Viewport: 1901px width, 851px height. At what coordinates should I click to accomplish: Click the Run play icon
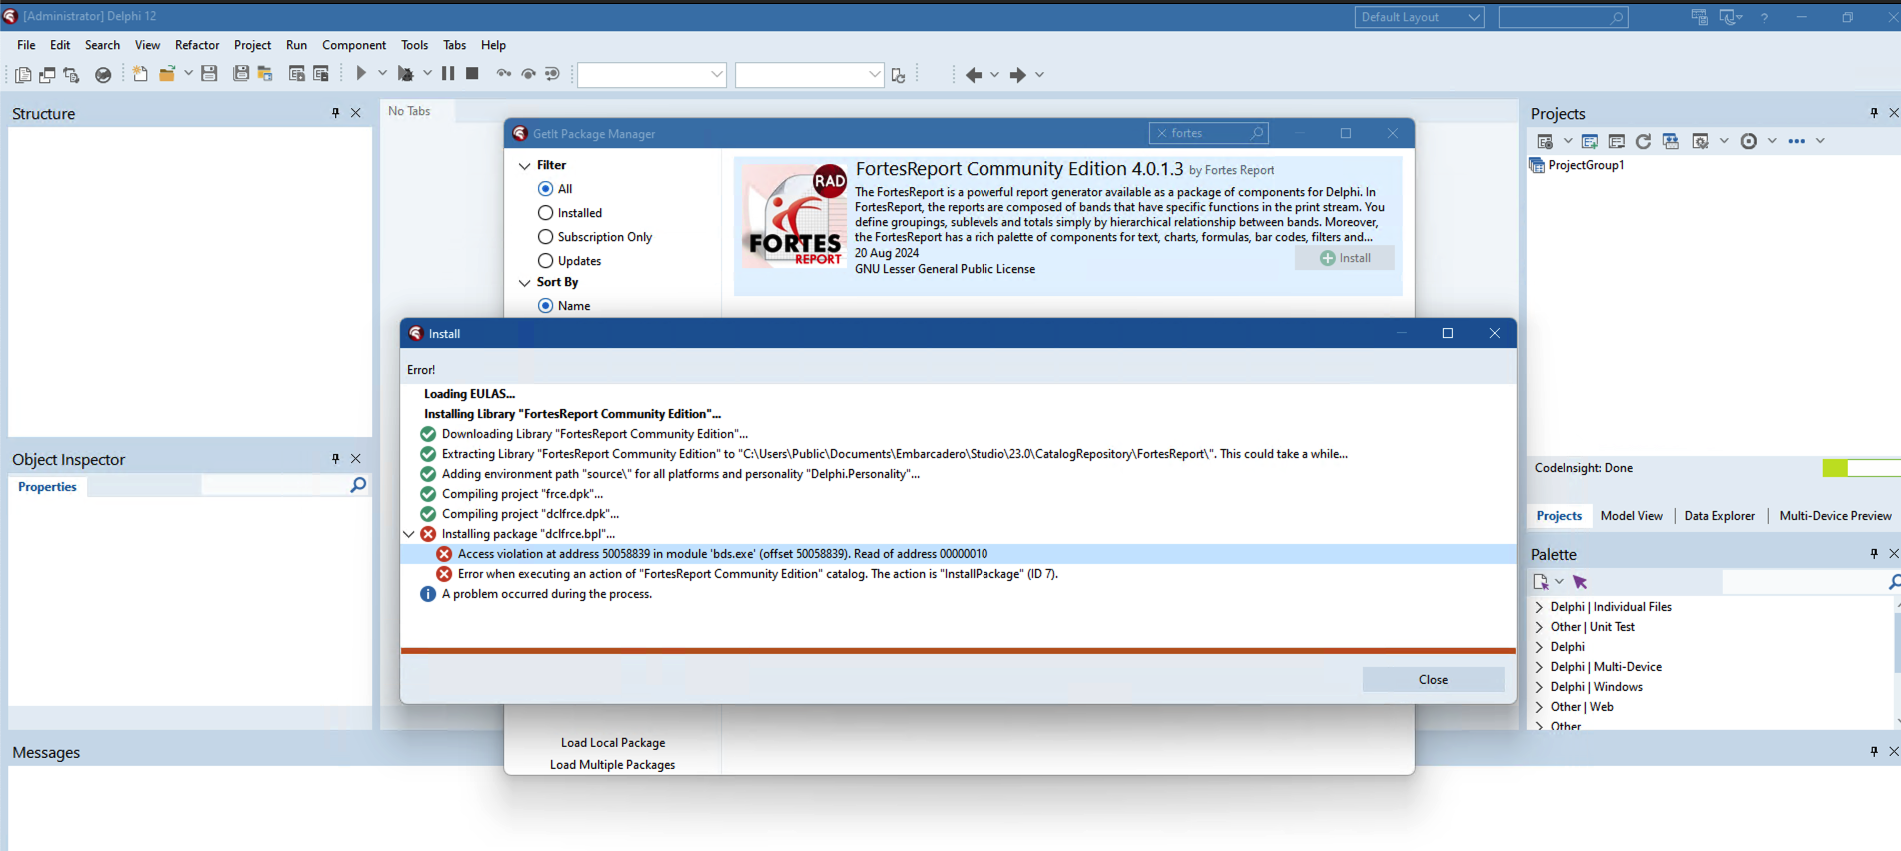click(x=361, y=73)
